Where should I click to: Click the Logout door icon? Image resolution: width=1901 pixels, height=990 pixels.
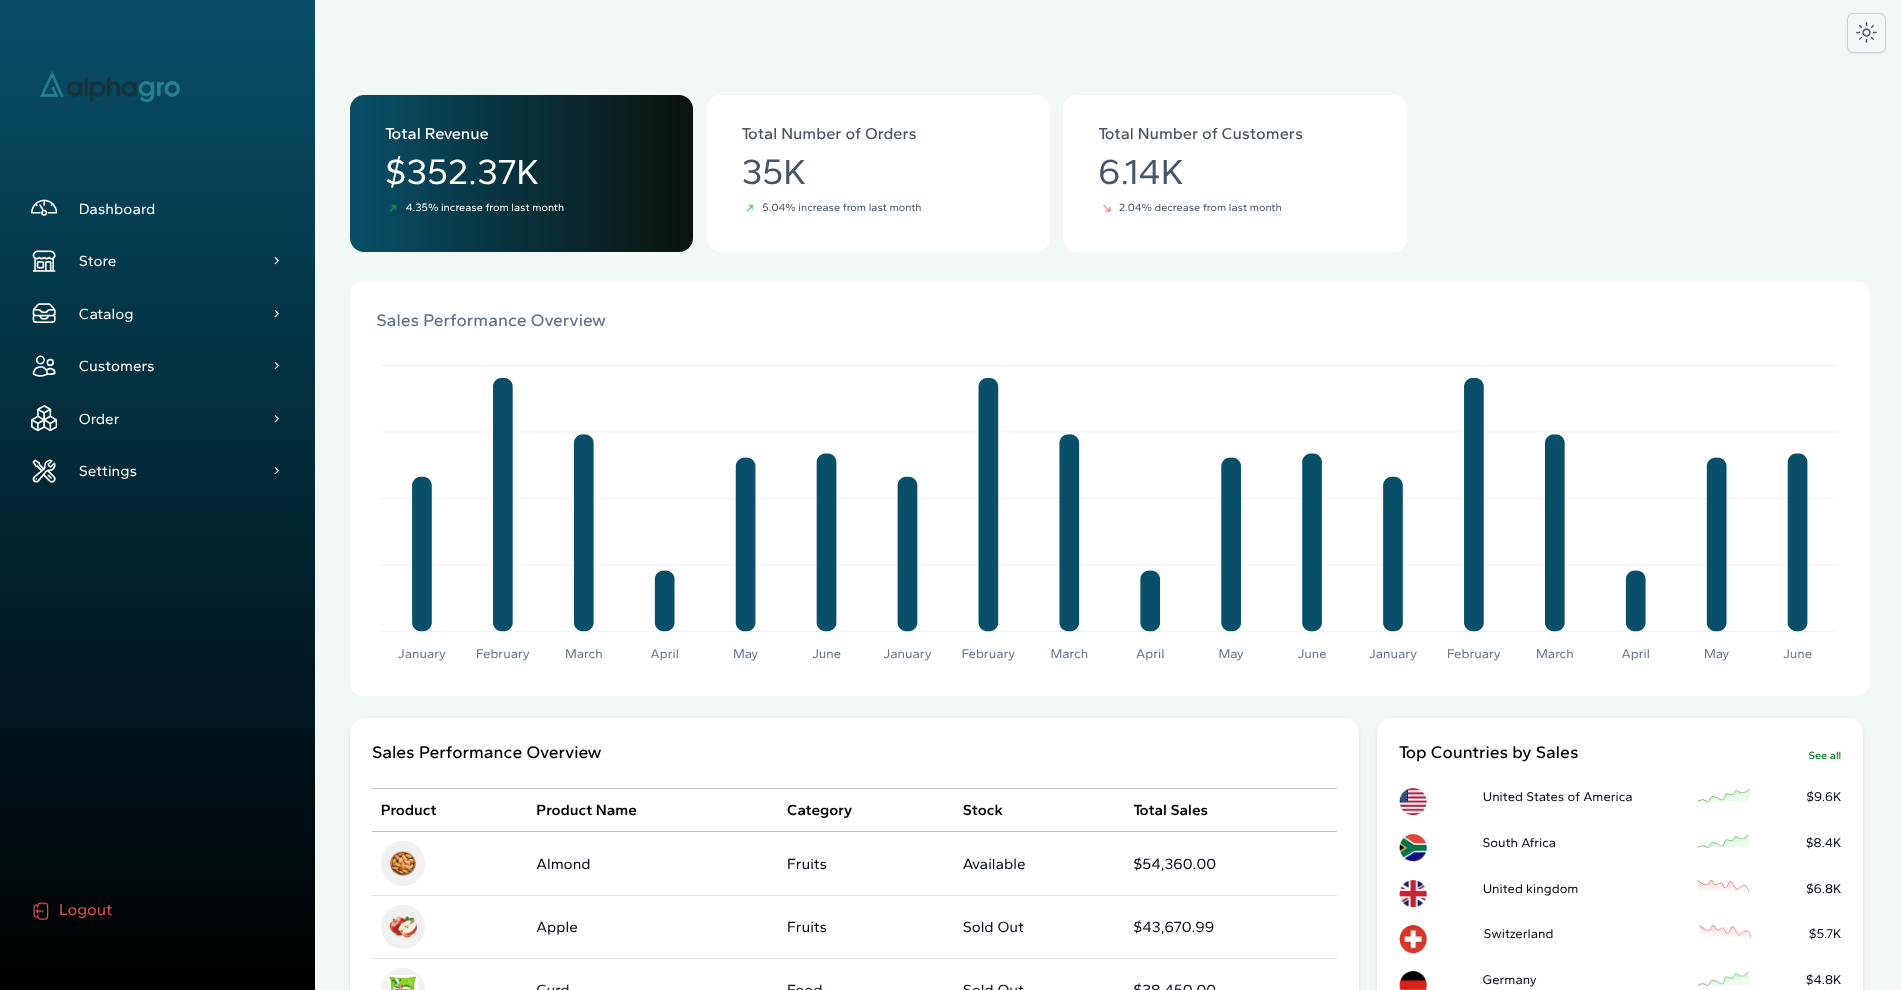pos(41,911)
